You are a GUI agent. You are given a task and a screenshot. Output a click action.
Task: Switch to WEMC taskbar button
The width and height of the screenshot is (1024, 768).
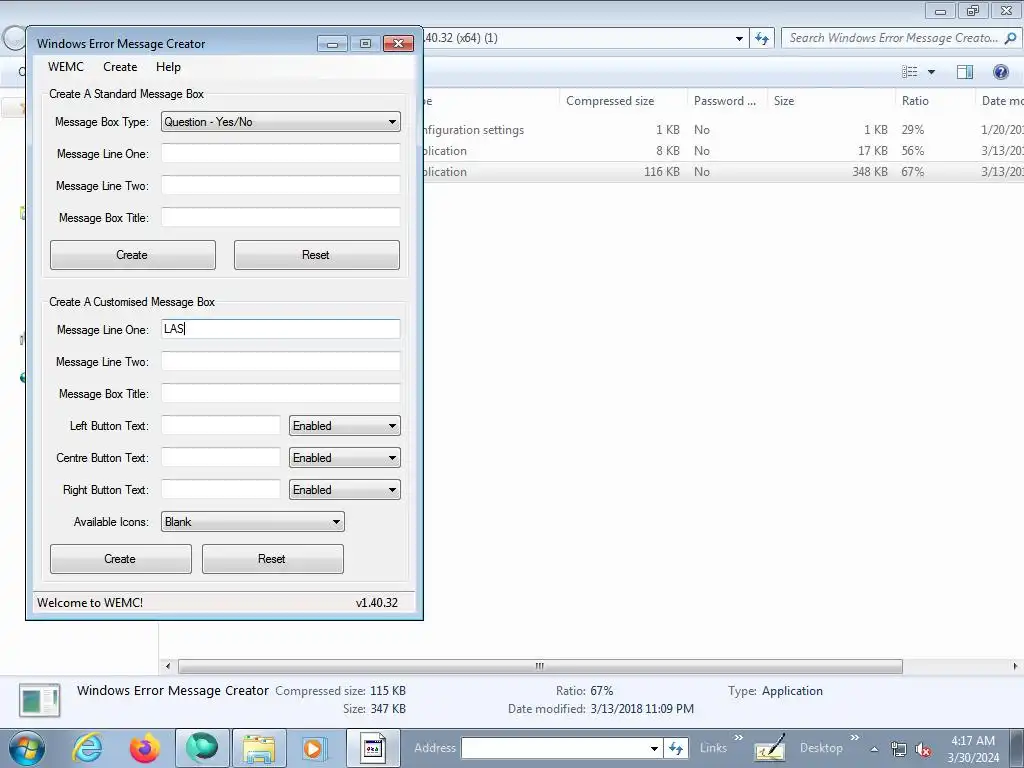373,748
